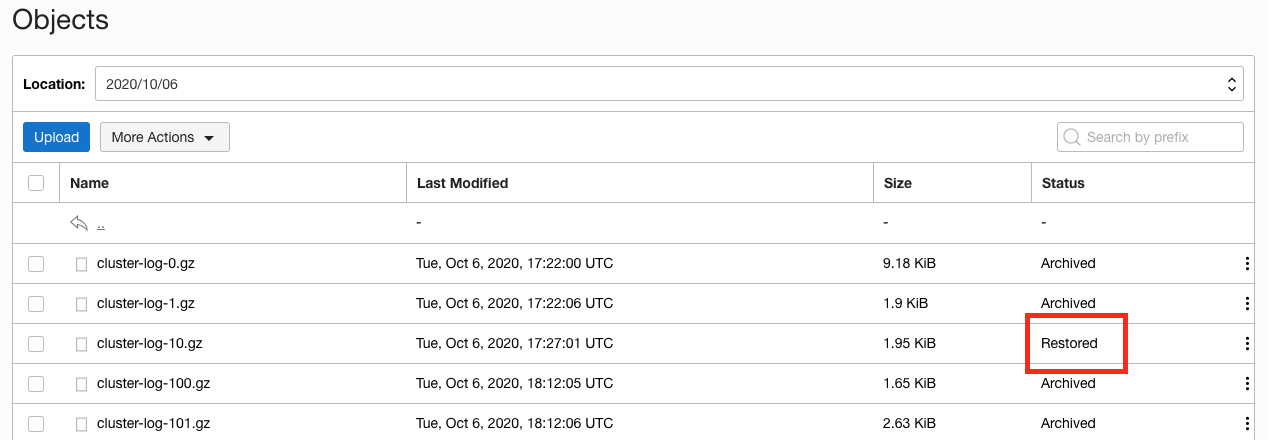Image resolution: width=1268 pixels, height=440 pixels.
Task: Toggle the select-all checkbox in header
Action: (x=36, y=183)
